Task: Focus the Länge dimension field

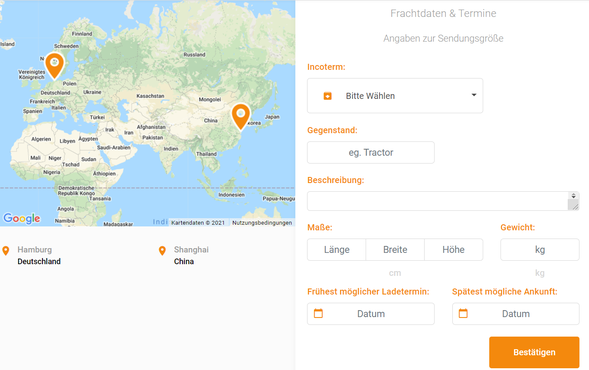Action: 337,249
